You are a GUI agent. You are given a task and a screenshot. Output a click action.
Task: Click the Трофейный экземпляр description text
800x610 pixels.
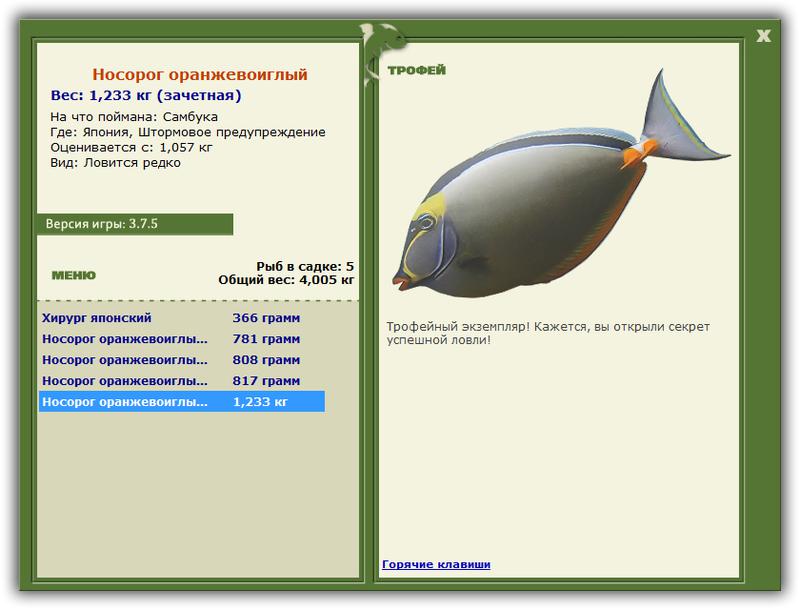tap(547, 333)
